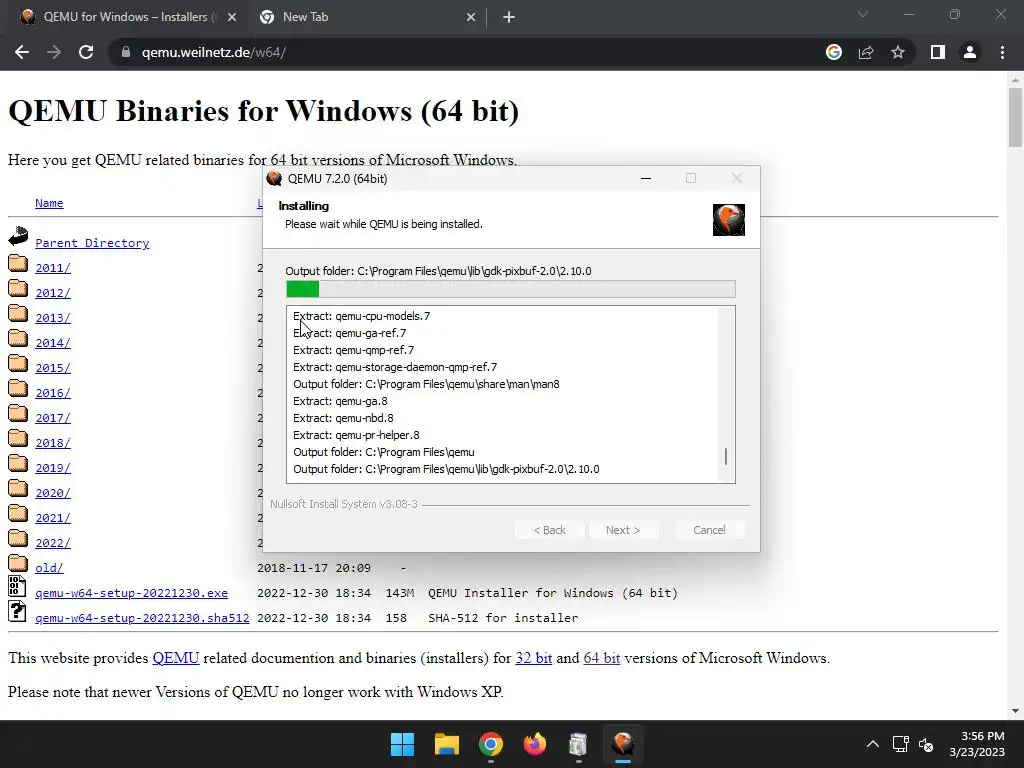Share this page using the share icon
The image size is (1024, 768).
pos(866,52)
